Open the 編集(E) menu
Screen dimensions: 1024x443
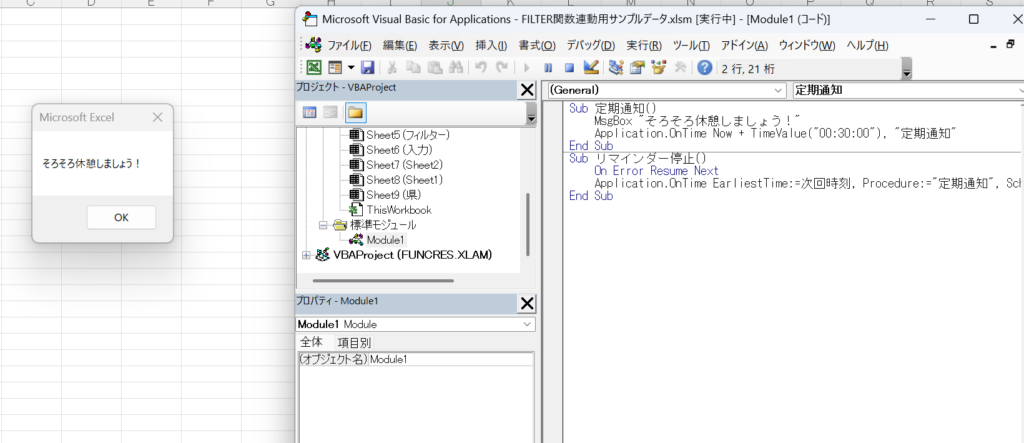tap(400, 46)
